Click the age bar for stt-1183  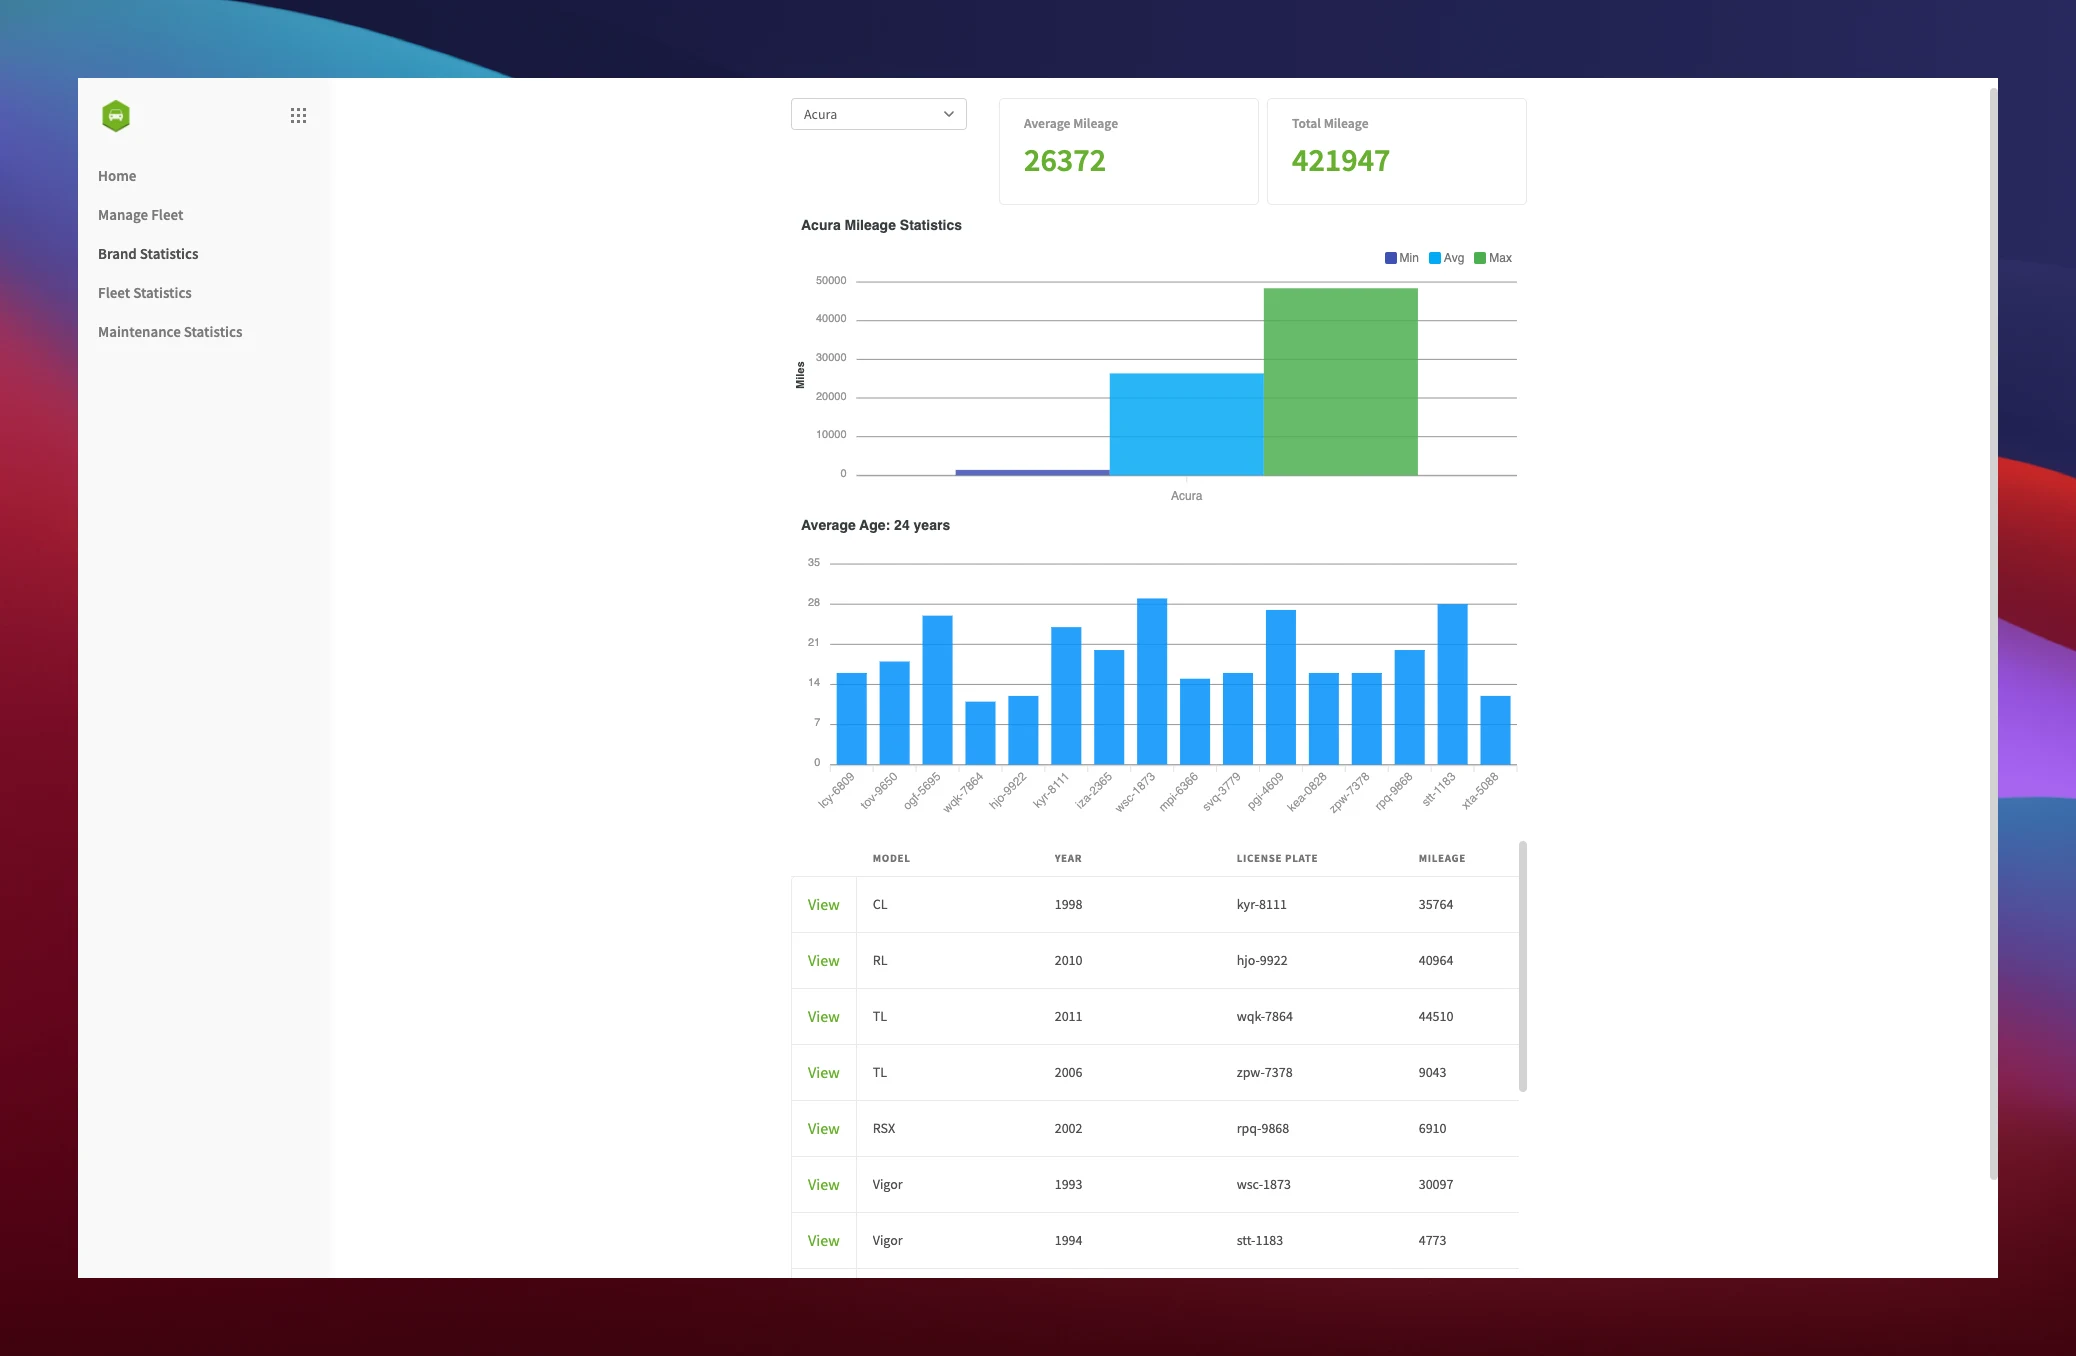click(1452, 685)
